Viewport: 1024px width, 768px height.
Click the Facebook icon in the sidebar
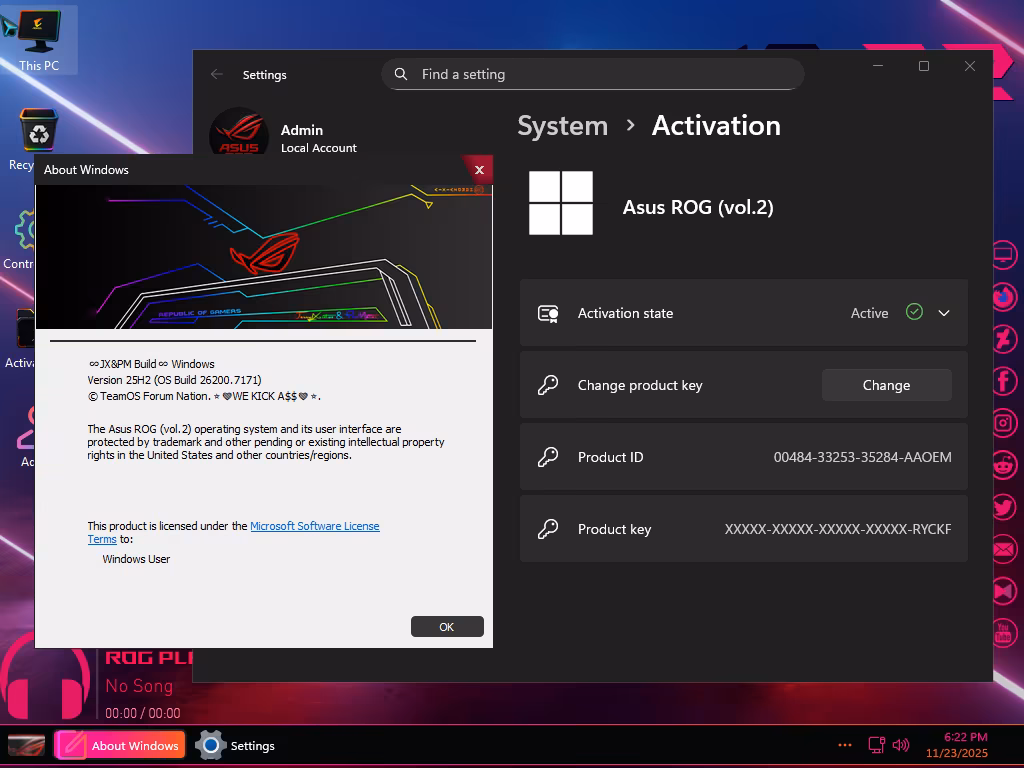[1004, 381]
